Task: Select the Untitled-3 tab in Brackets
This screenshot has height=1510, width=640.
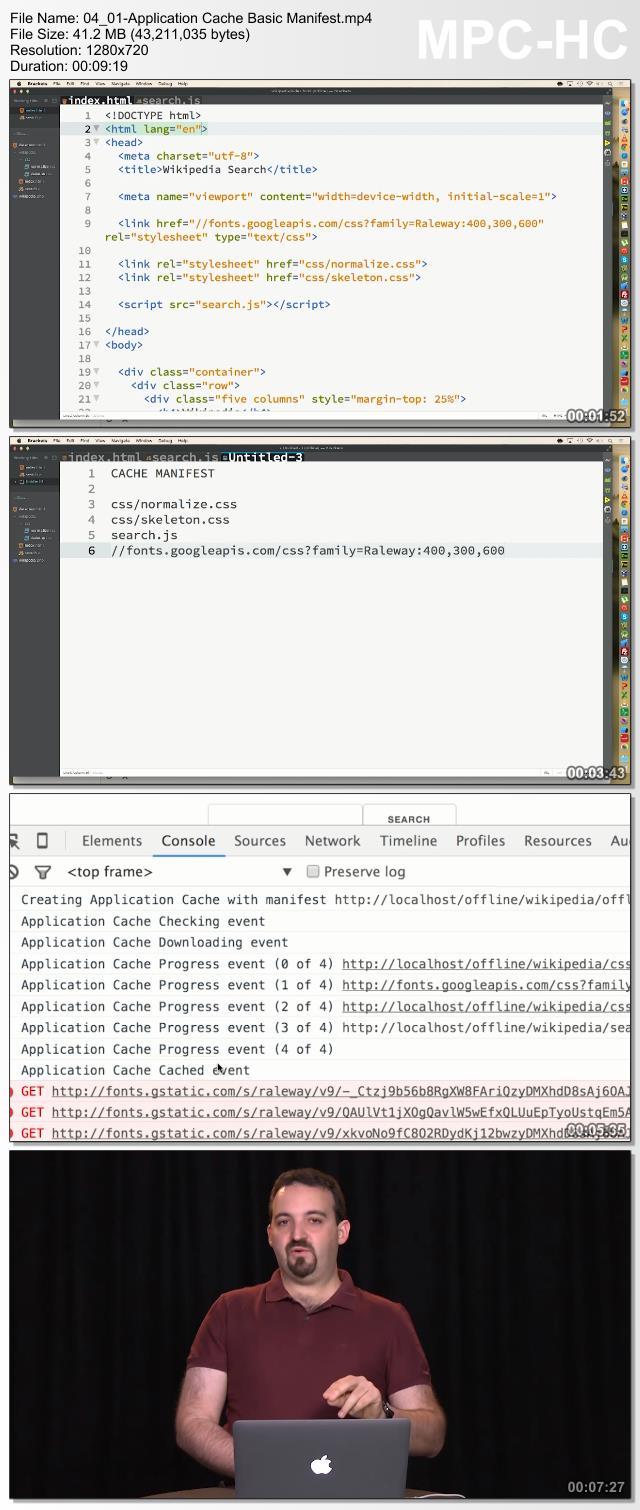Action: click(263, 457)
